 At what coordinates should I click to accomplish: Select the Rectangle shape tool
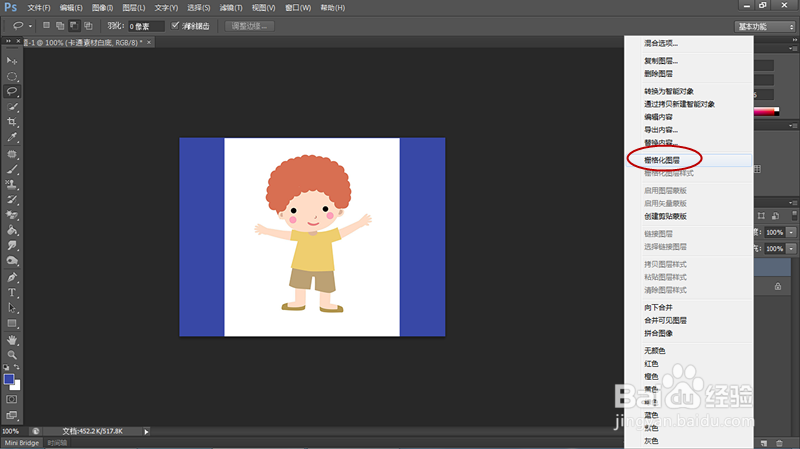coord(12,323)
